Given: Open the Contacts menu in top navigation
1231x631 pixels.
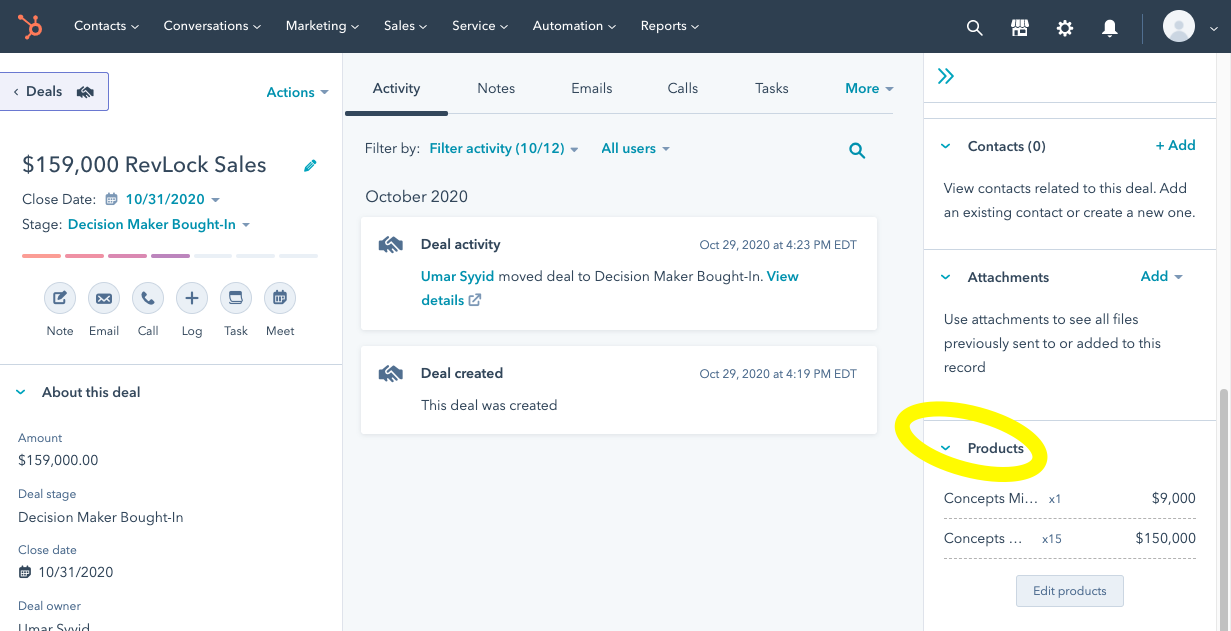Looking at the screenshot, I should [x=106, y=26].
